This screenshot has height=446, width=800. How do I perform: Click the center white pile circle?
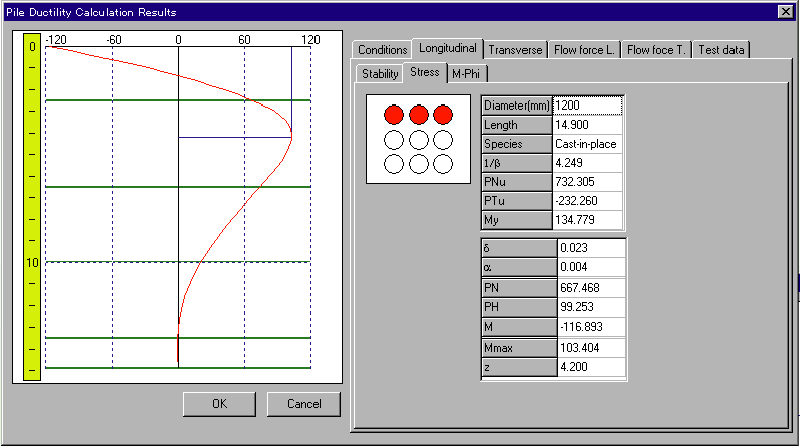tap(419, 139)
